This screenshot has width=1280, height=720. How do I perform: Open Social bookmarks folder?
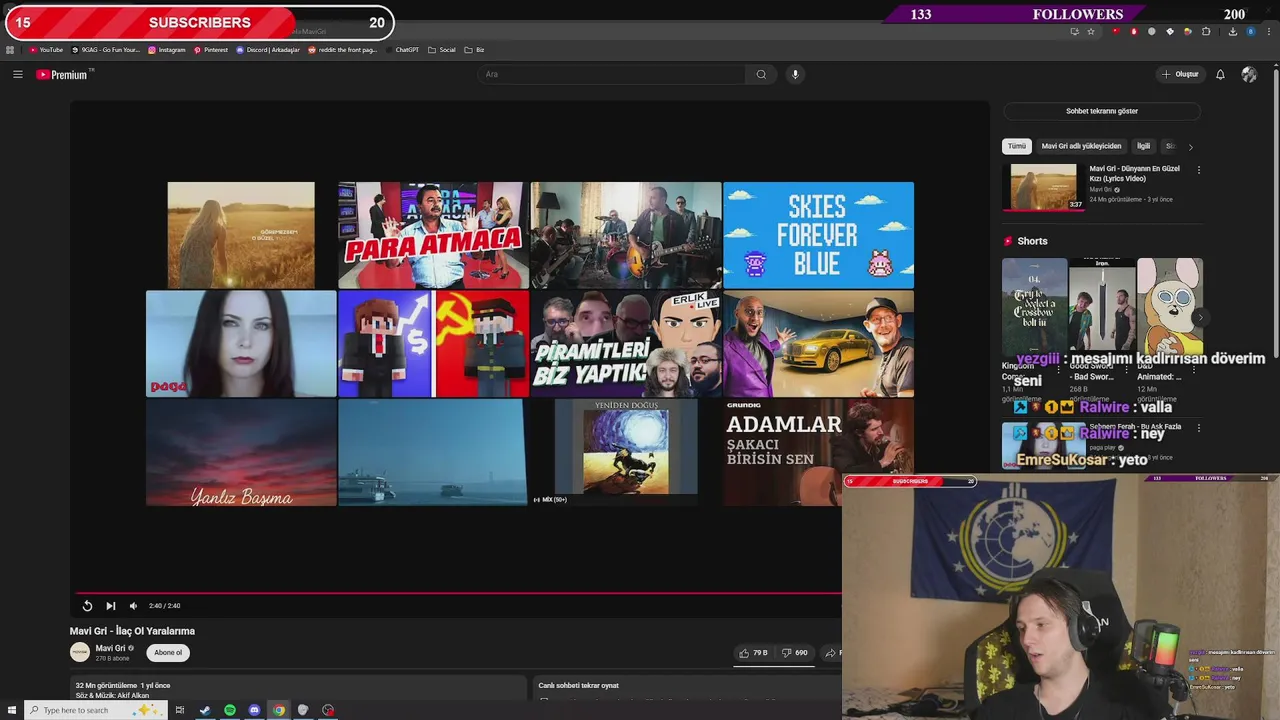442,50
